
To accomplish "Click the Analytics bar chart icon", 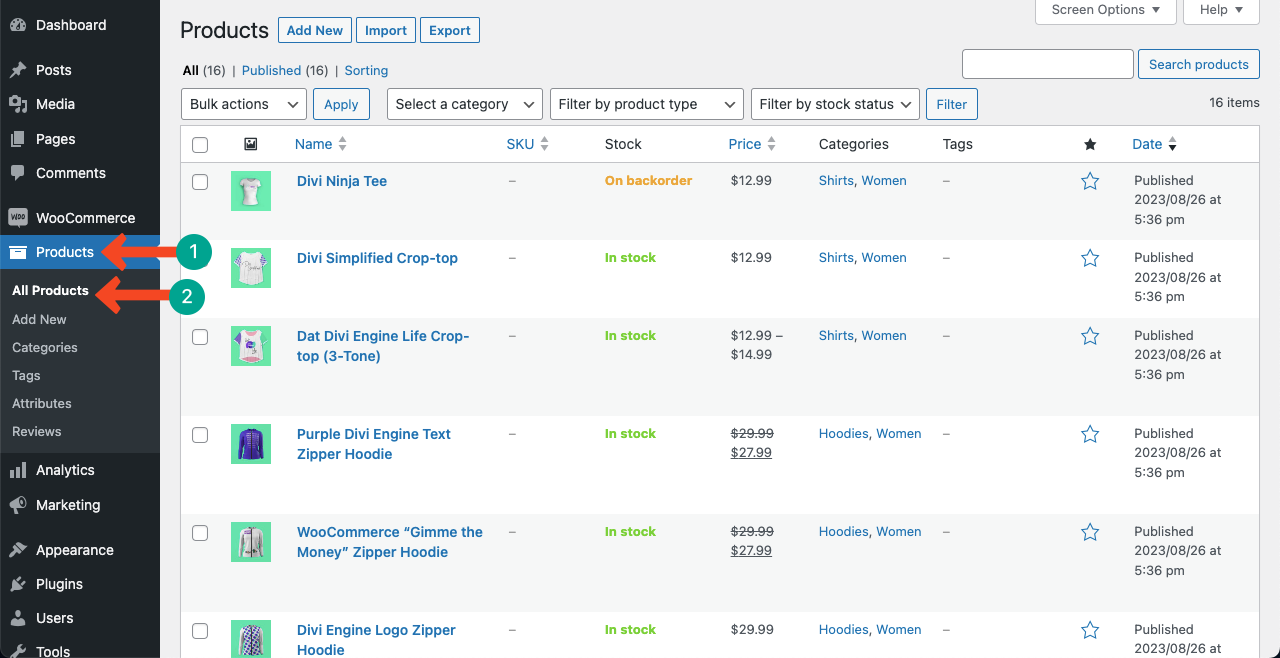I will coord(18,470).
